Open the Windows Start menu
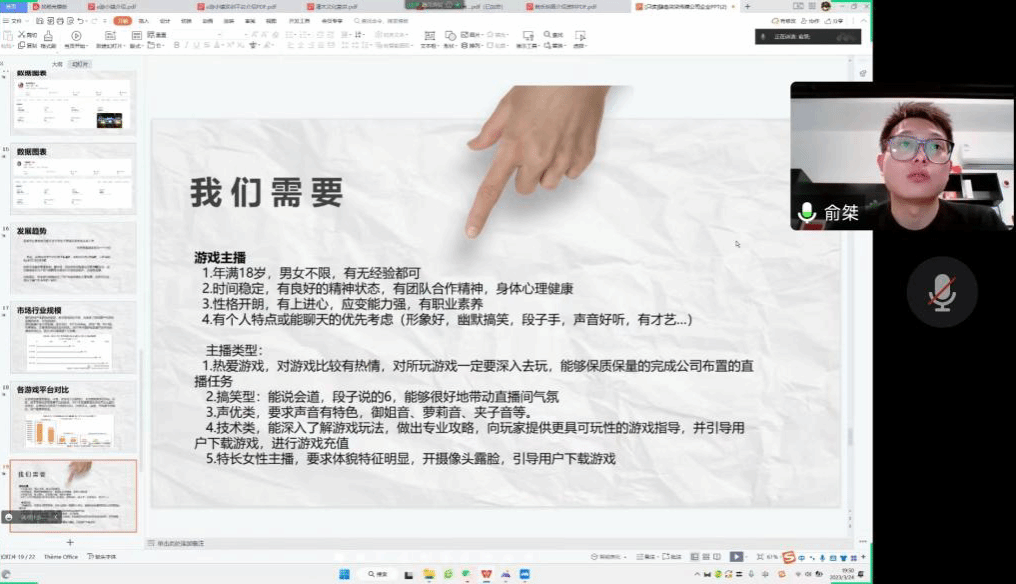 [344, 574]
